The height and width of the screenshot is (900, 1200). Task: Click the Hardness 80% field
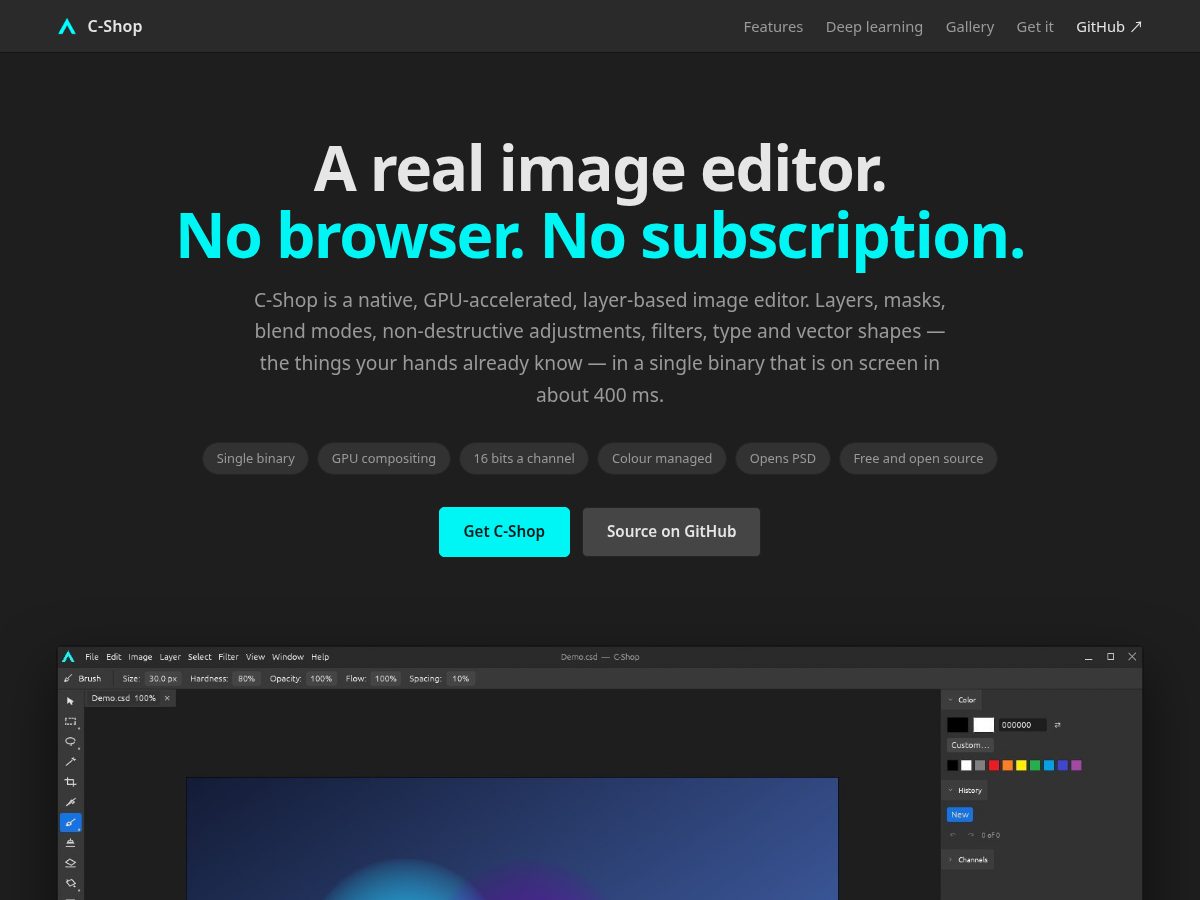[x=247, y=678]
